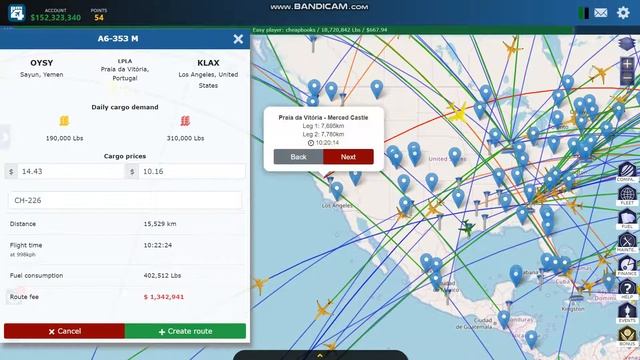Click the OYSY origin airport code
The width and height of the screenshot is (640, 360).
click(x=42, y=63)
